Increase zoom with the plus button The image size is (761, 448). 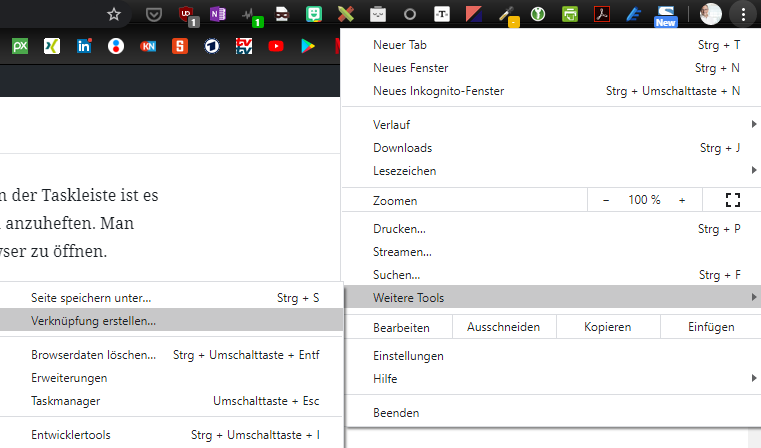point(682,200)
